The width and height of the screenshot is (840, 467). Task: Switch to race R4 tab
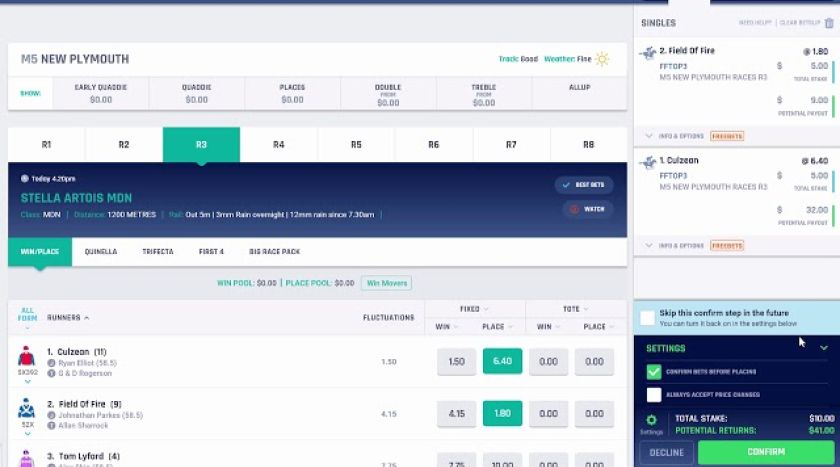coord(278,145)
